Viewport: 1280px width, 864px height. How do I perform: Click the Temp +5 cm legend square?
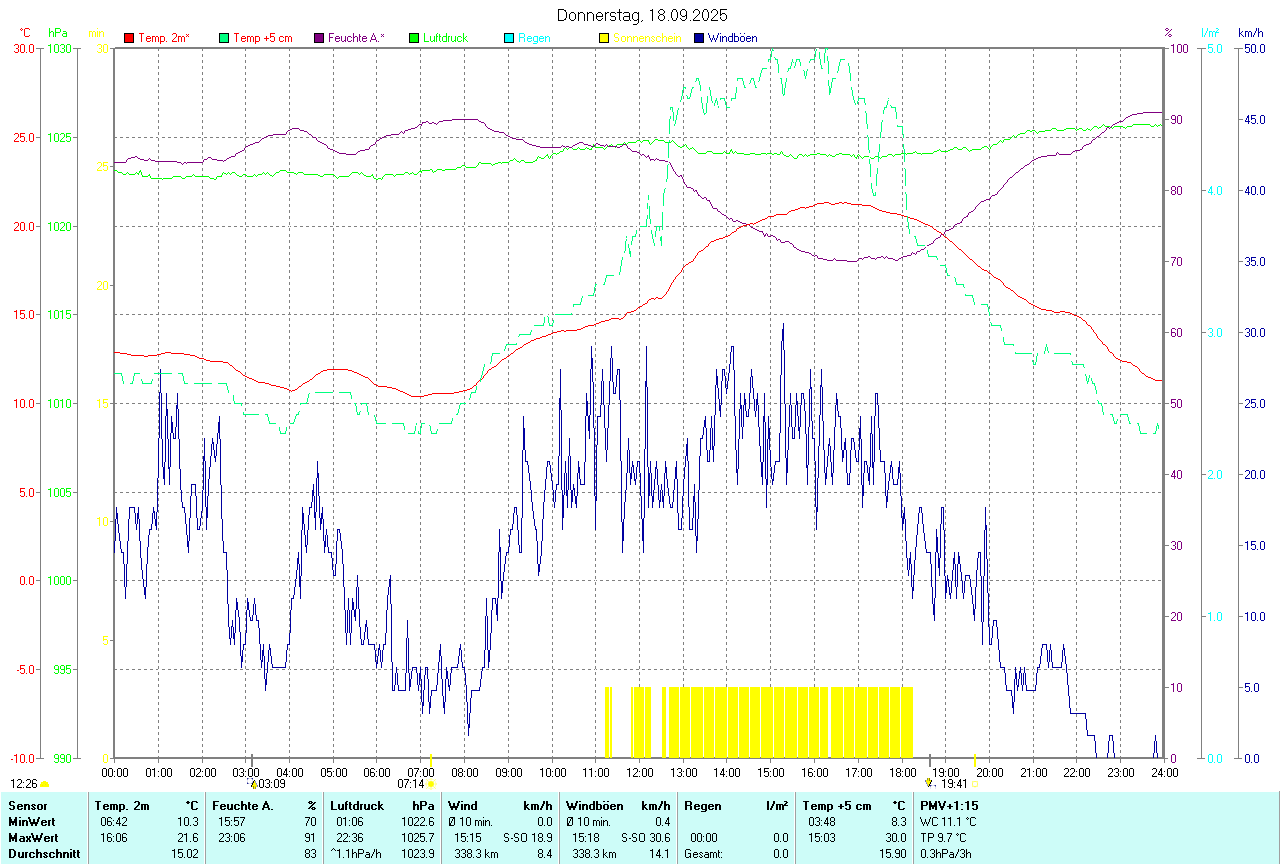coord(224,38)
